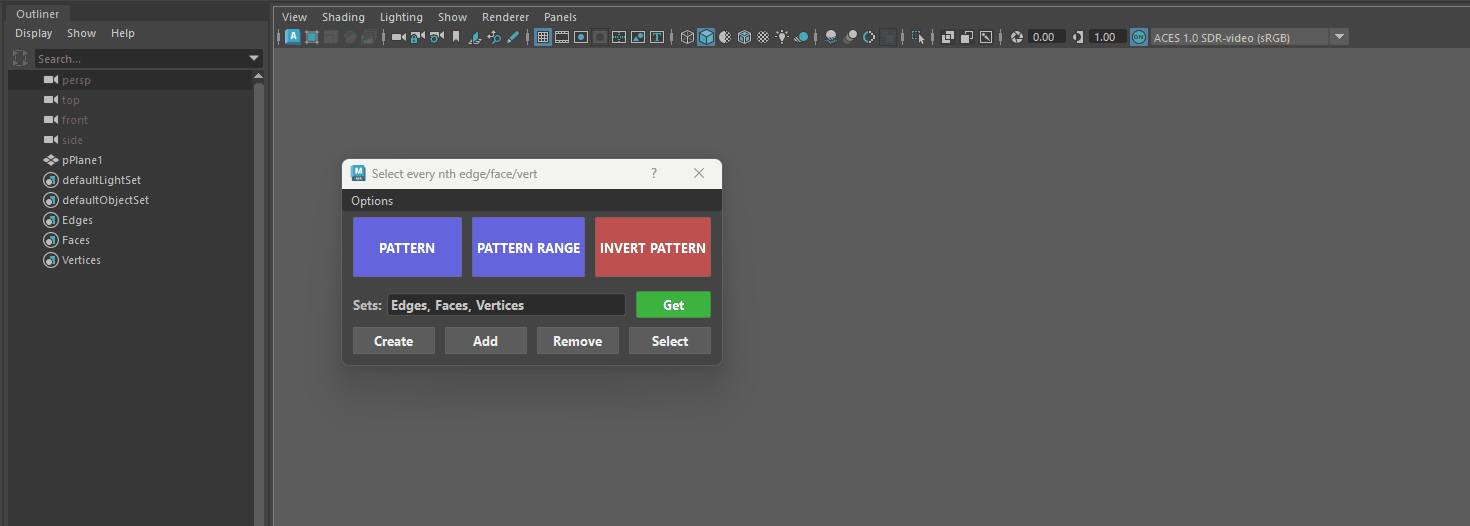Click the camera Bookmarks icon
The height and width of the screenshot is (526, 1470).
tap(456, 37)
